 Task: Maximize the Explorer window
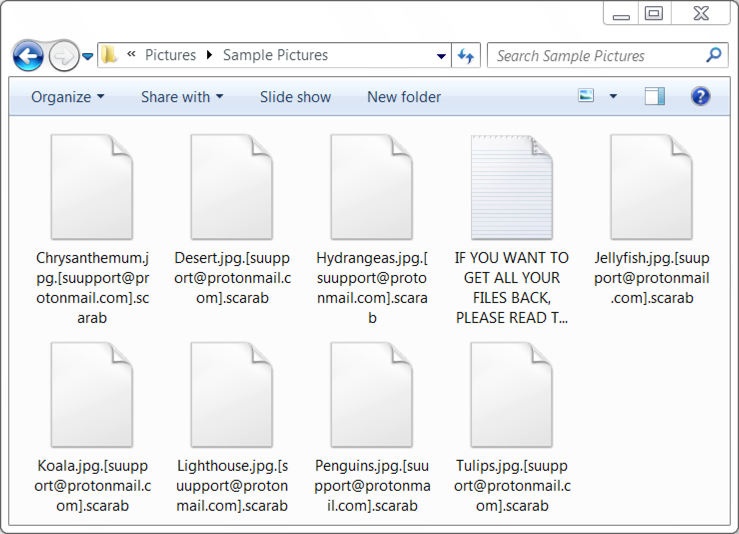(x=654, y=13)
